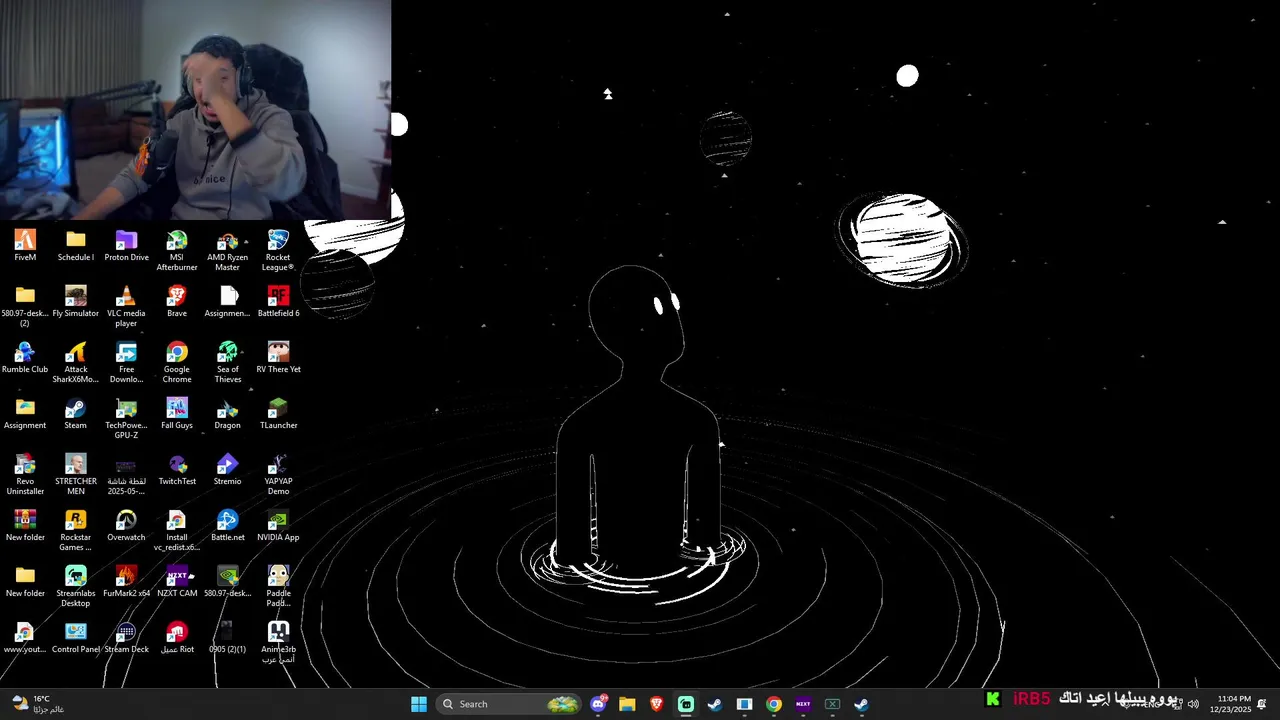Open the Assignmen... document file
This screenshot has width=1280, height=720.
tap(228, 302)
